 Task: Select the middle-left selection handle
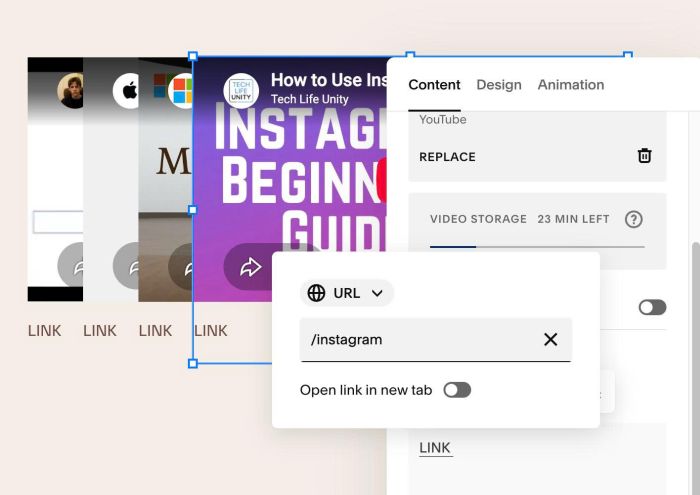pos(193,210)
